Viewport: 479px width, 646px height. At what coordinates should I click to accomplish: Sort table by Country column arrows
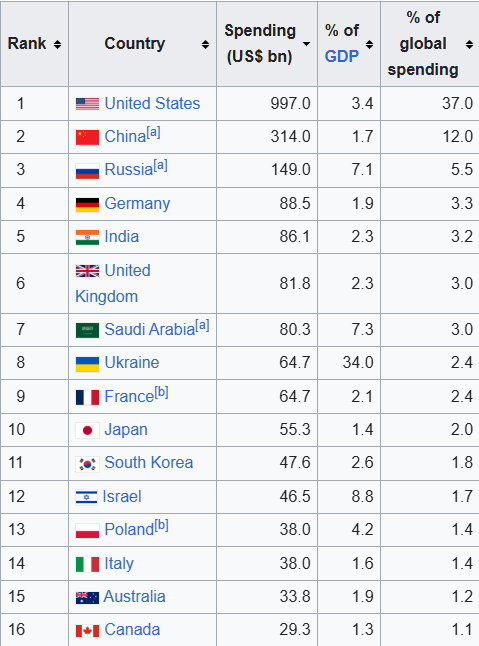[205, 44]
